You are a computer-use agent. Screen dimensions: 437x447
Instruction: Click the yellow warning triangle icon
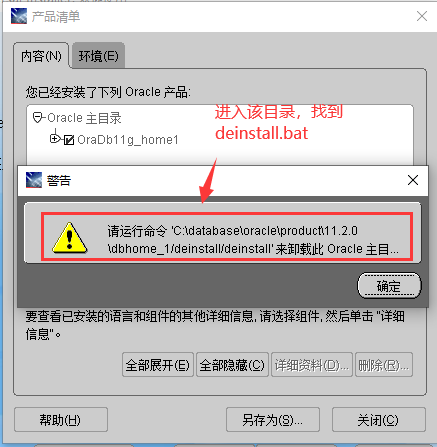(69, 237)
